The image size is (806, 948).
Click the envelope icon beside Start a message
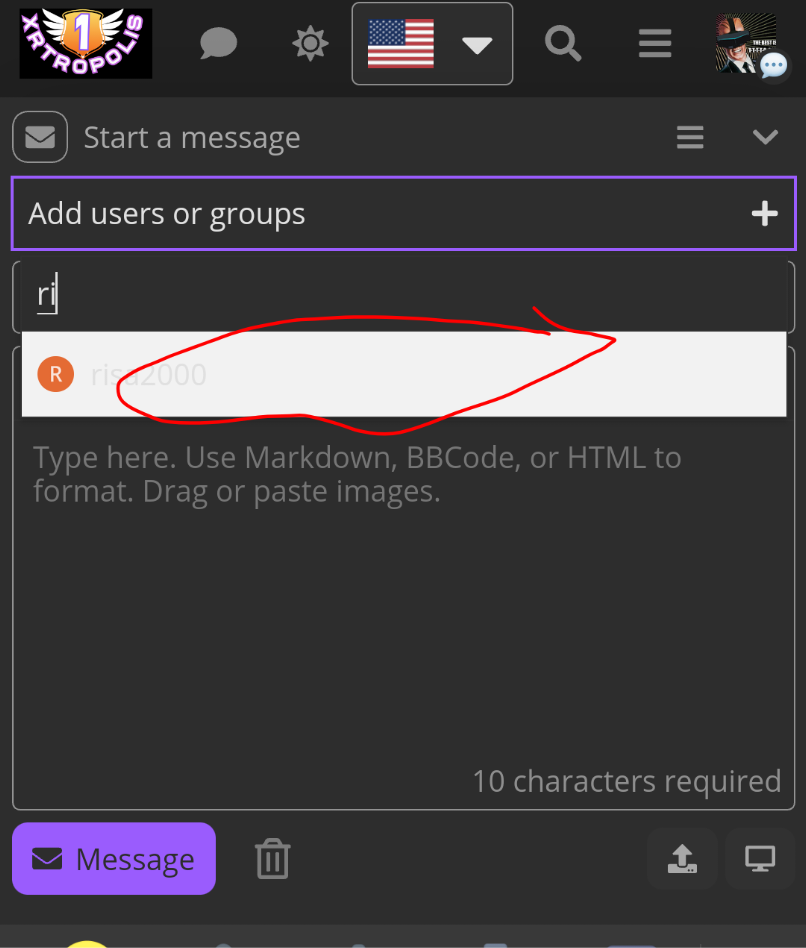click(x=40, y=137)
